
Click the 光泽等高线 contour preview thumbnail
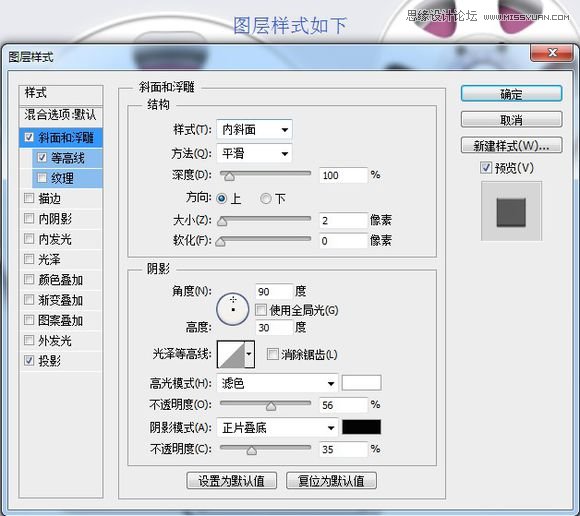[x=231, y=354]
